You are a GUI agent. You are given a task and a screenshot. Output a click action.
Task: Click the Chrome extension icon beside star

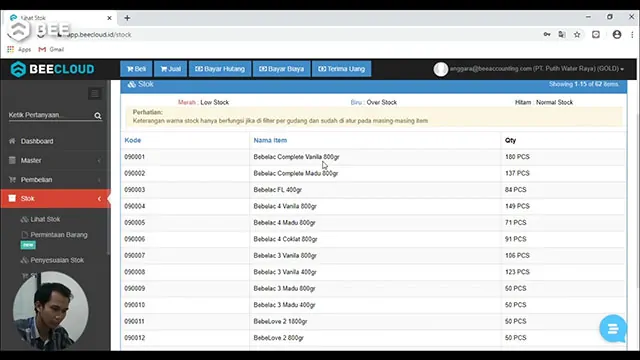click(596, 35)
